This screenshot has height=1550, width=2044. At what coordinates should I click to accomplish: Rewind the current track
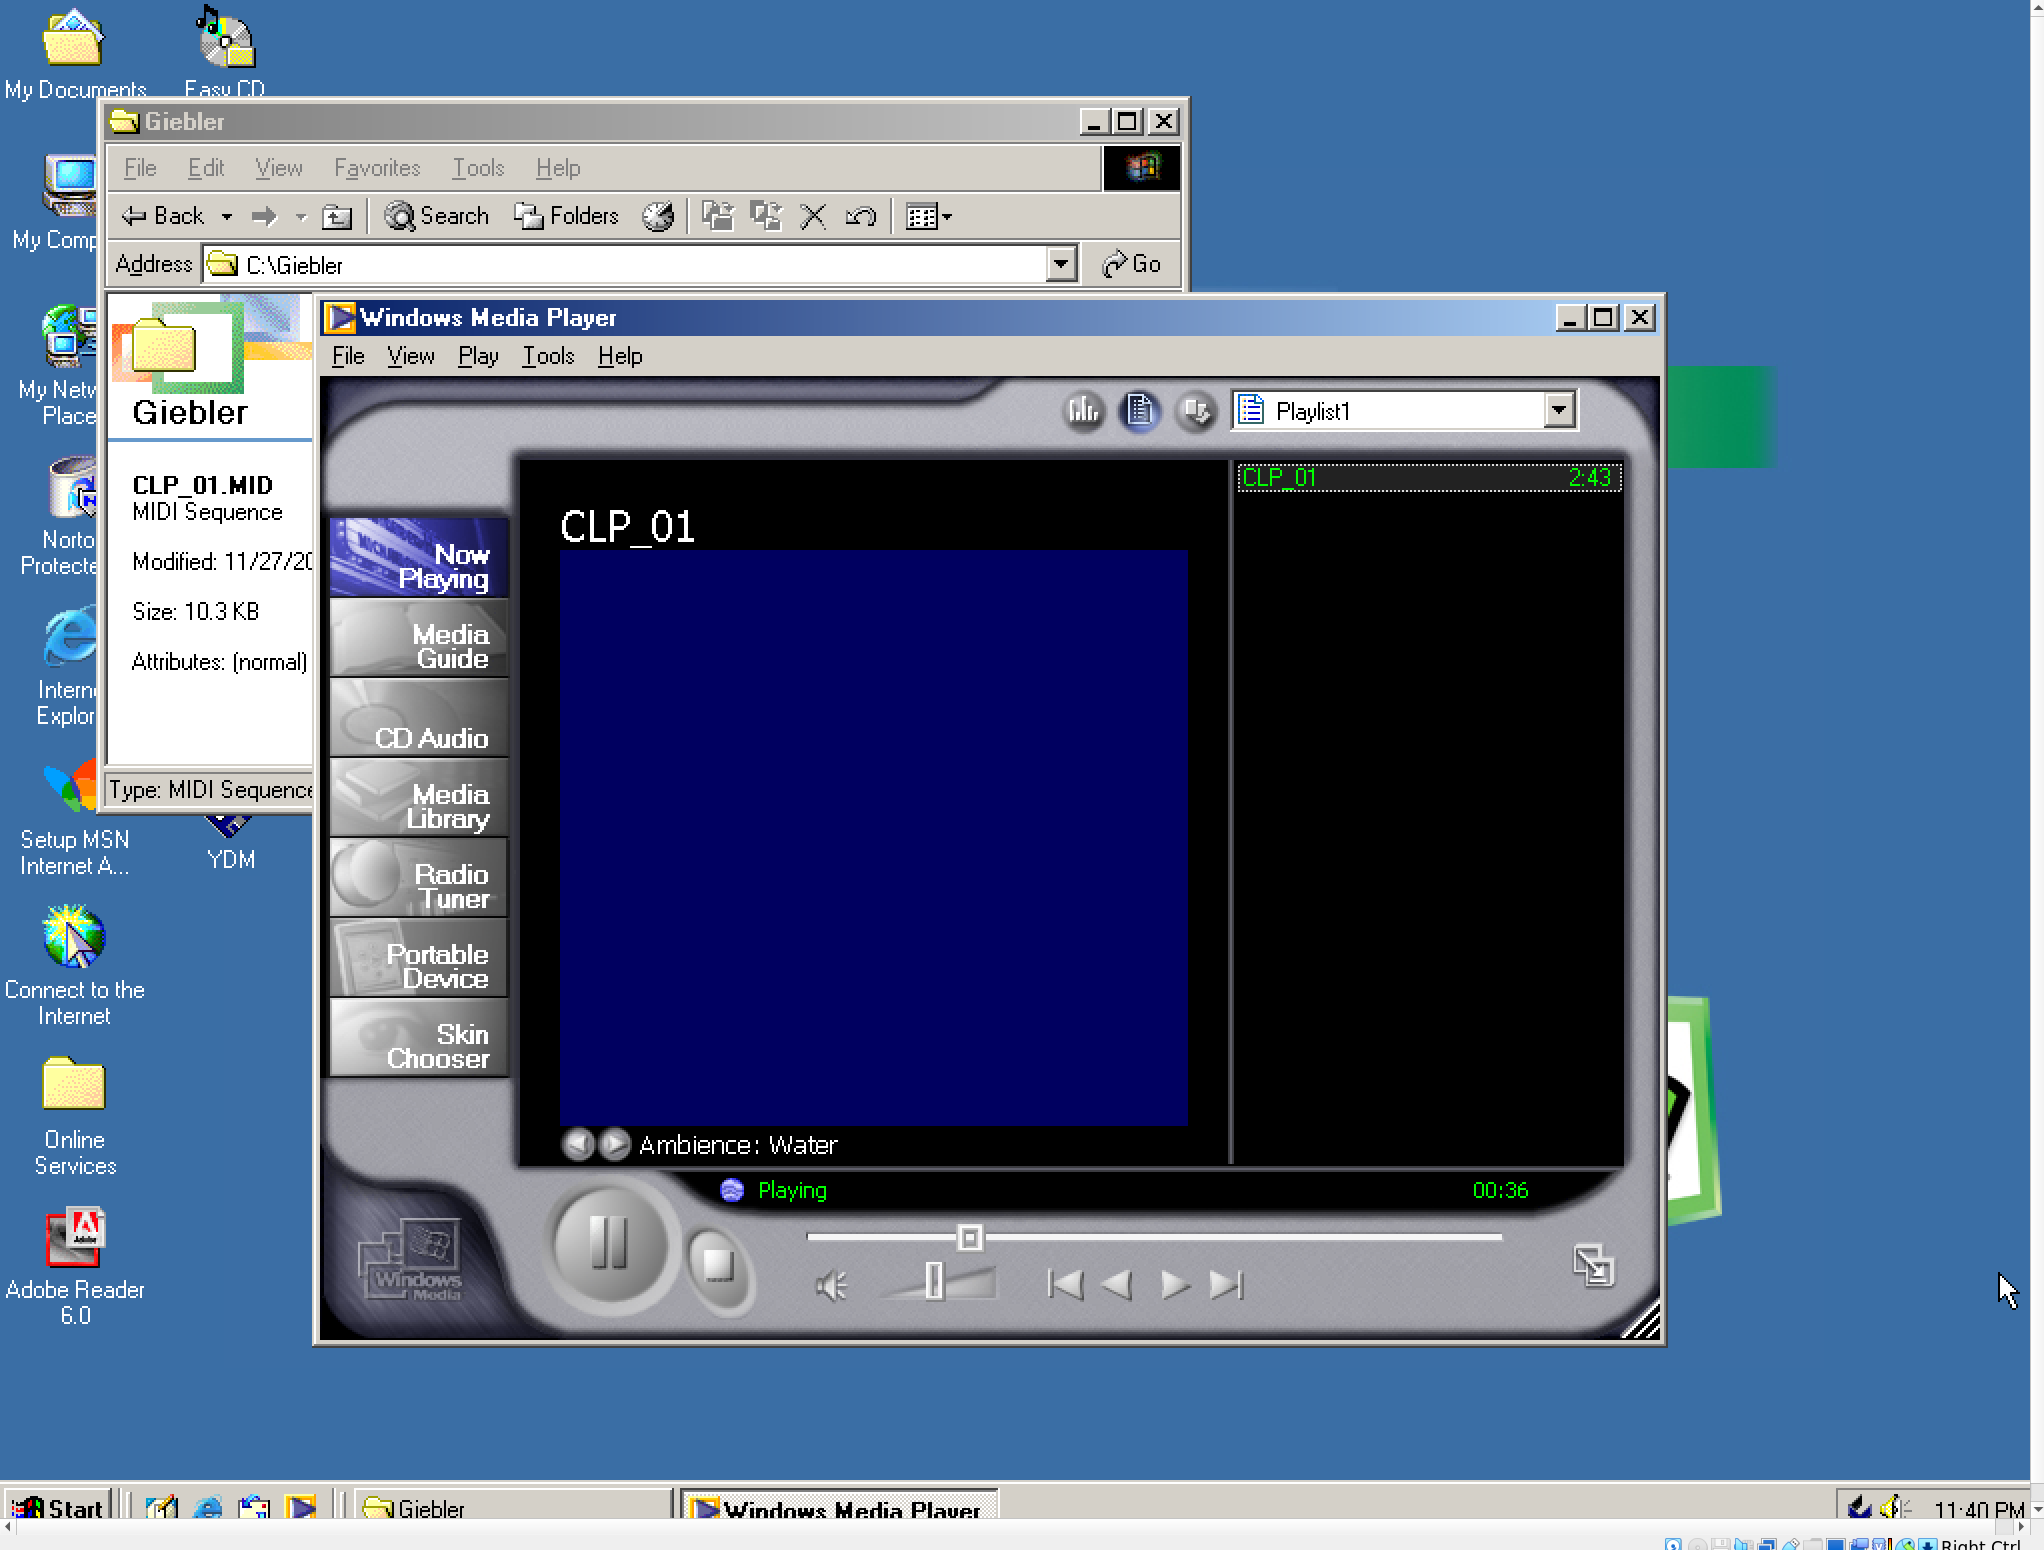[x=1116, y=1285]
